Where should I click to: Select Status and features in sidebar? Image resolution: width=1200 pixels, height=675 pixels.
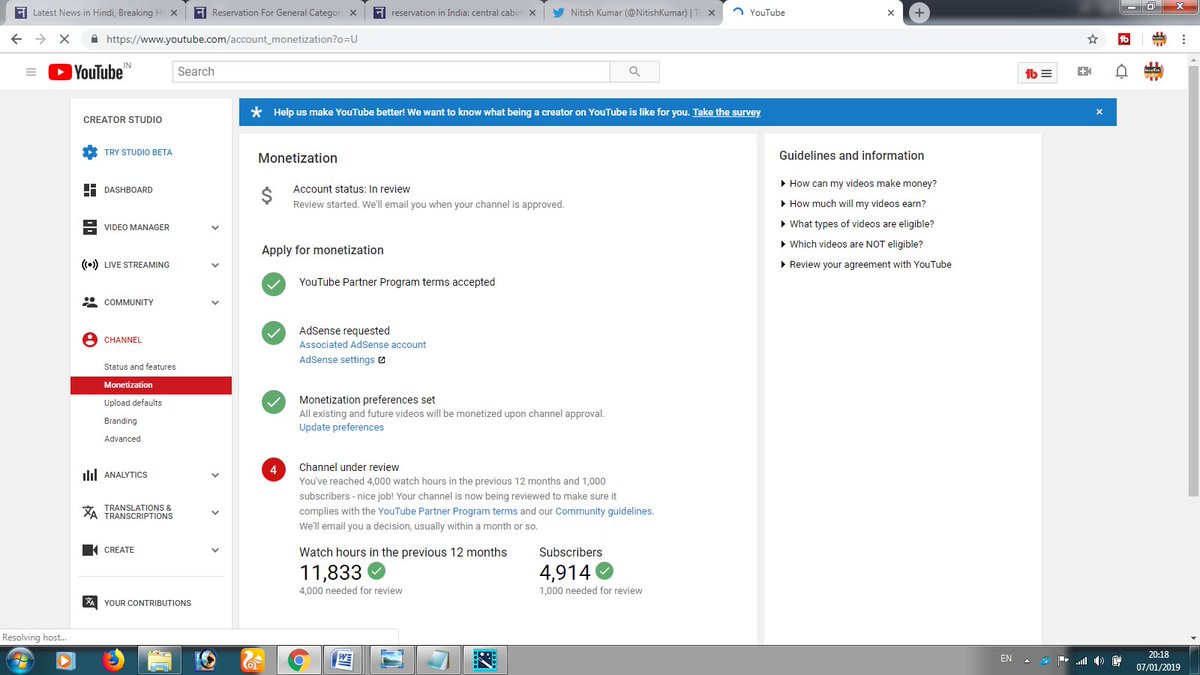tap(140, 367)
